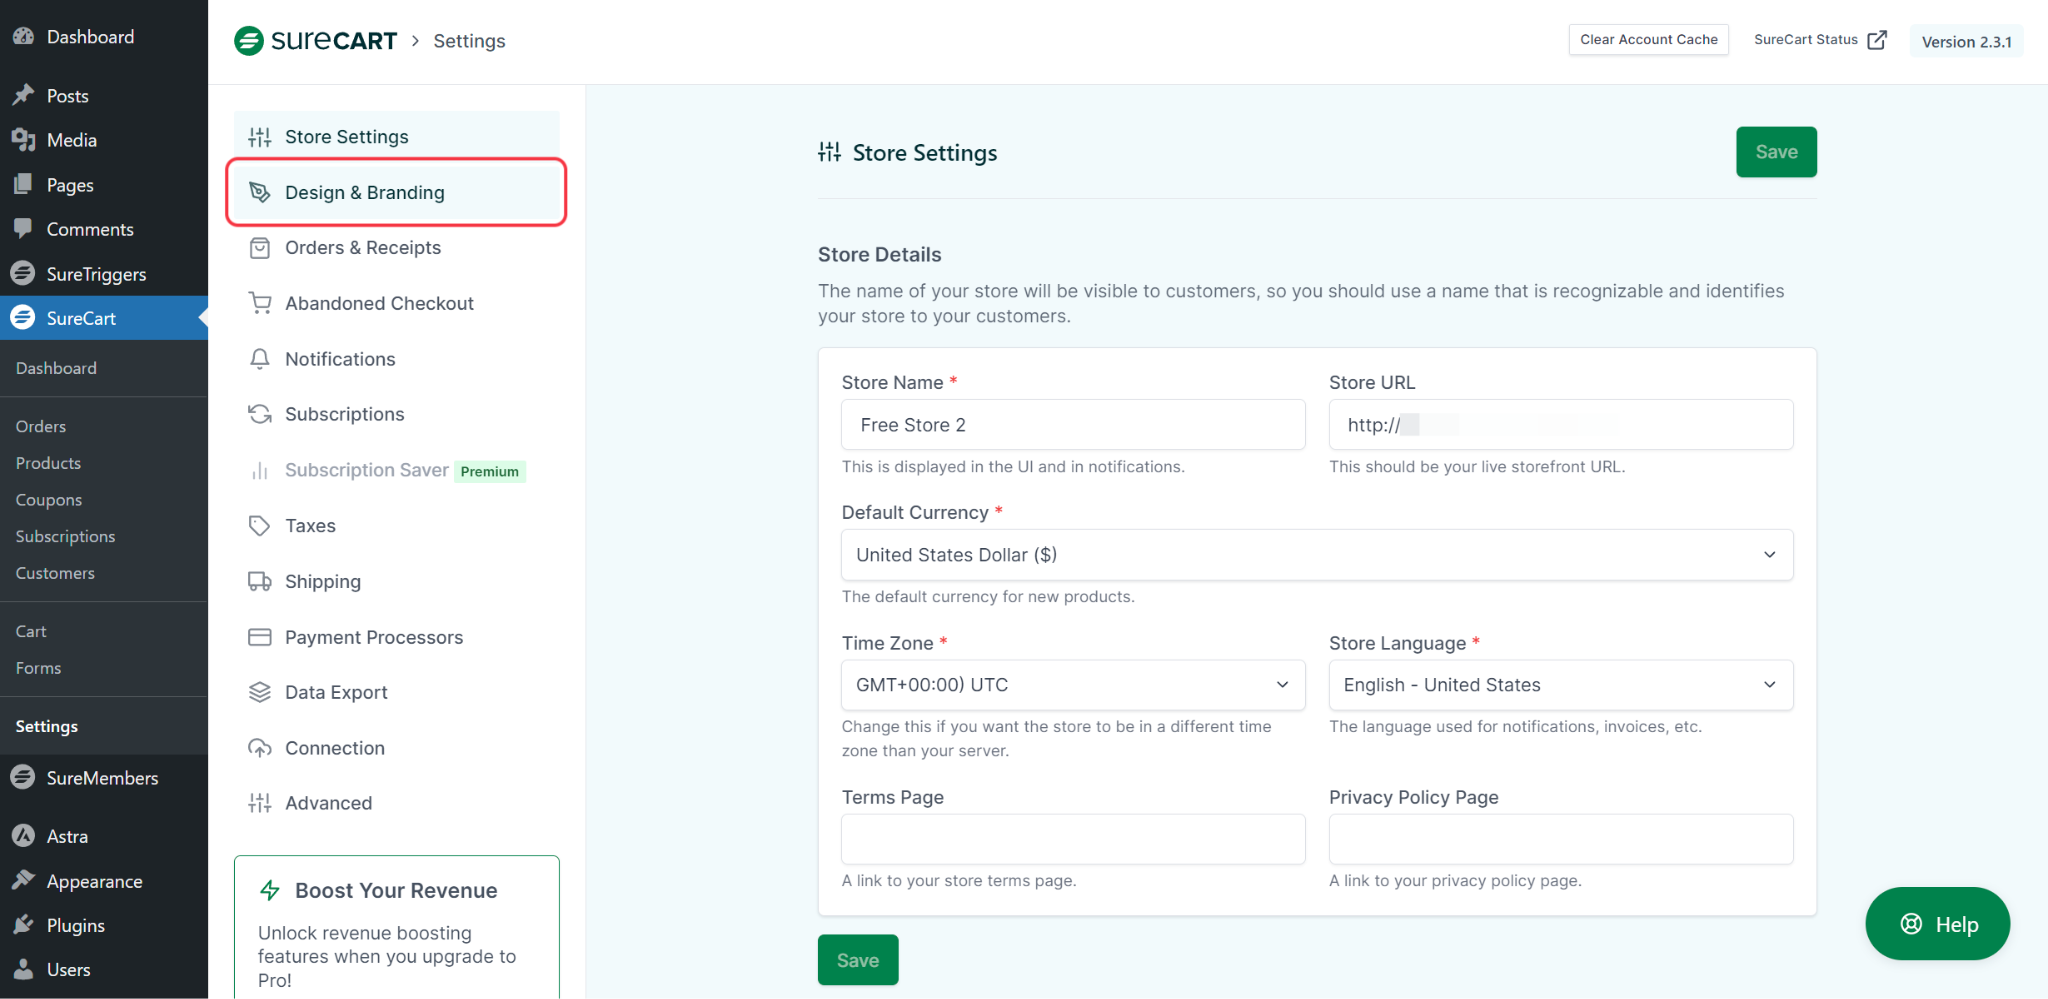
Task: Open Connection settings
Action: click(397, 748)
